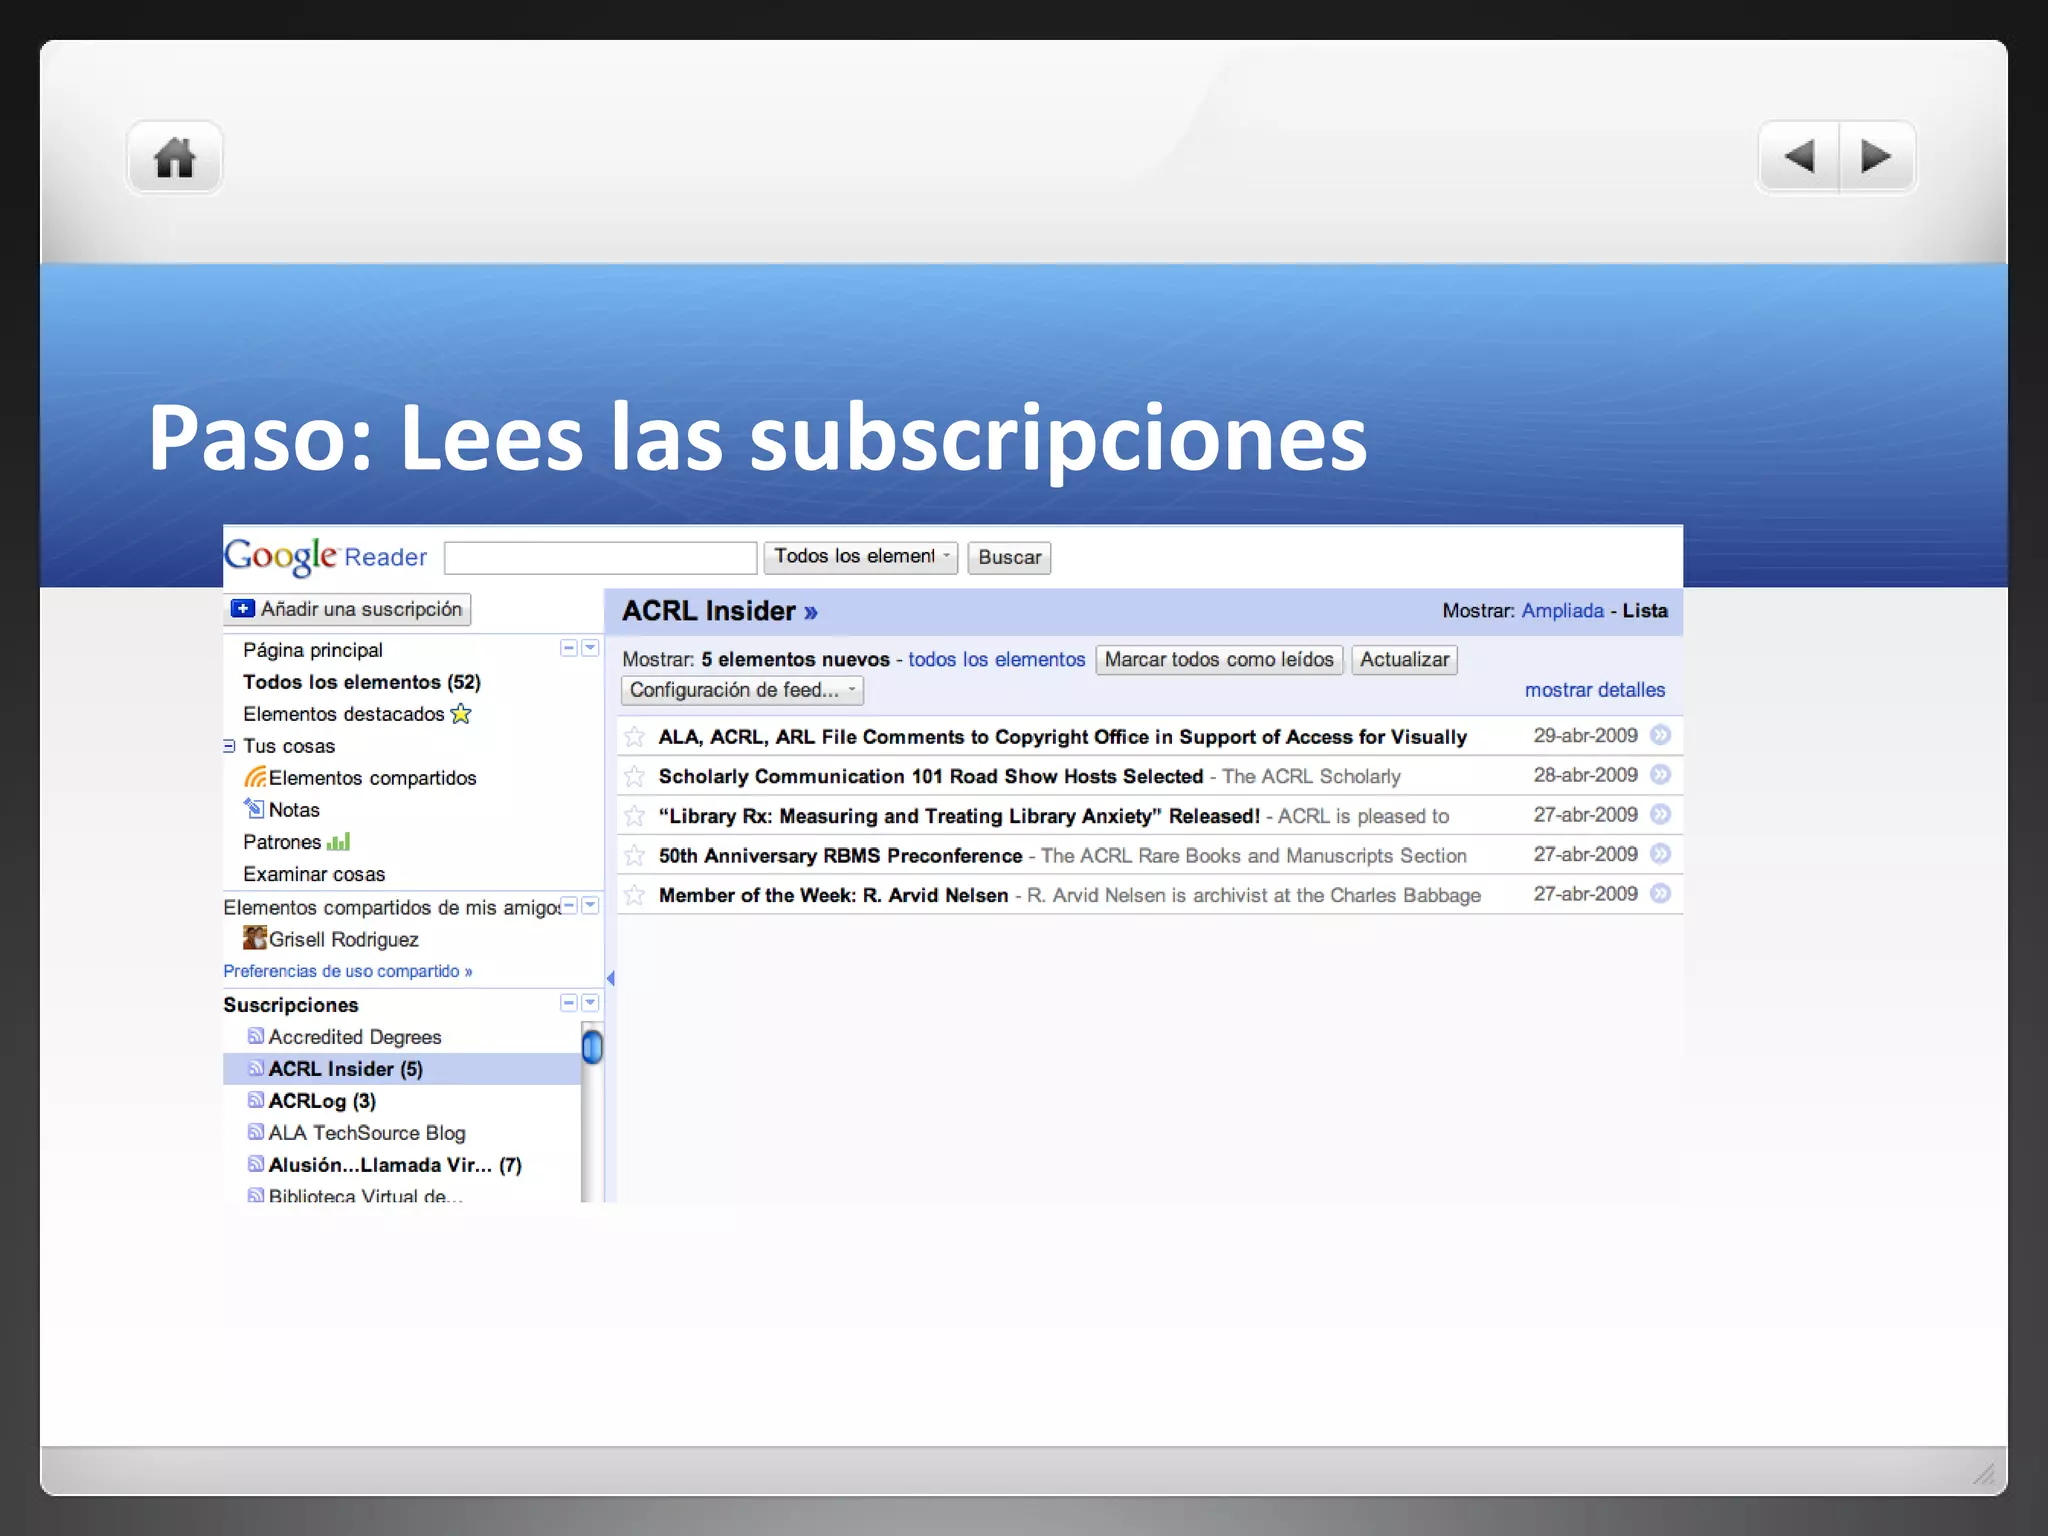Open todos los elementos link
The height and width of the screenshot is (1536, 2048).
click(996, 660)
